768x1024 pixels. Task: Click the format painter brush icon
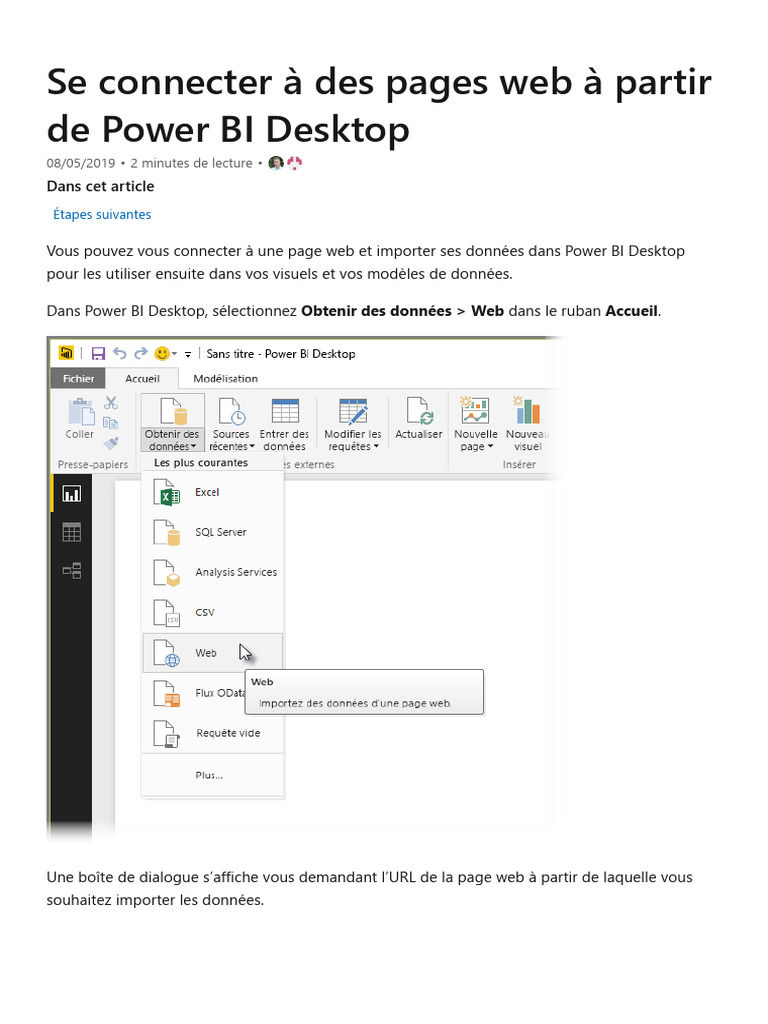pos(111,443)
